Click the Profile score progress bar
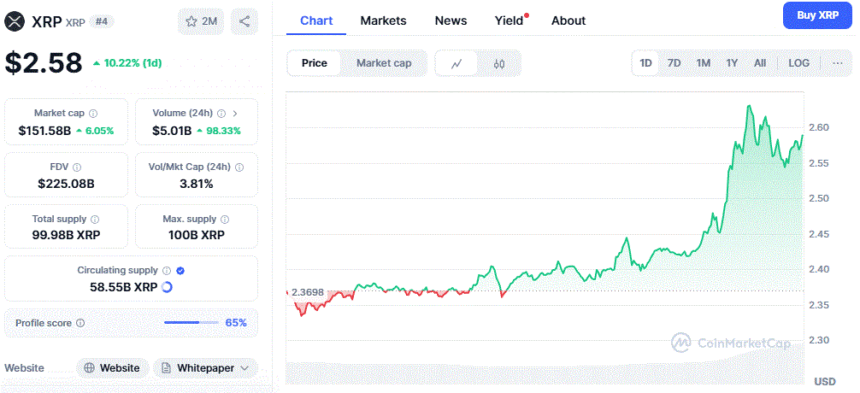This screenshot has width=860, height=393. click(x=191, y=322)
